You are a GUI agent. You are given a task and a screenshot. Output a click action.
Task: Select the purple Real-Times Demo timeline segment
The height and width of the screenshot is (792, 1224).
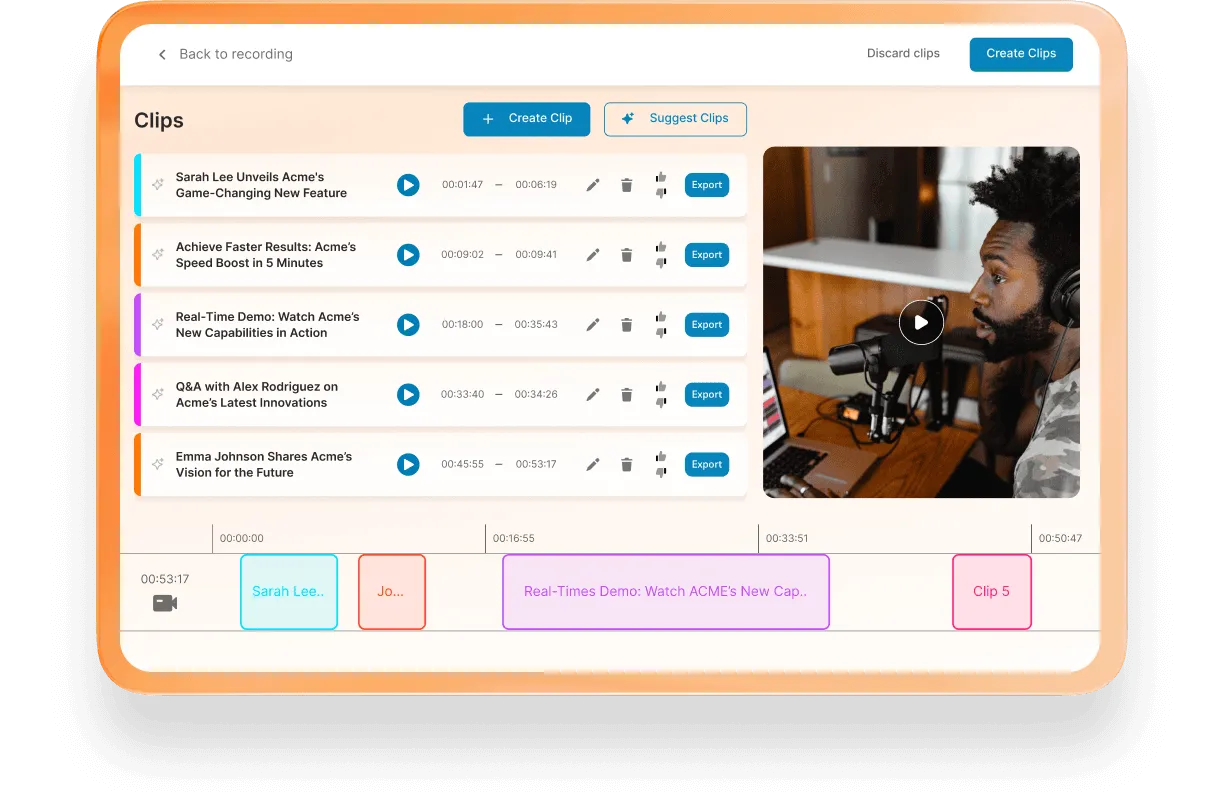665,592
